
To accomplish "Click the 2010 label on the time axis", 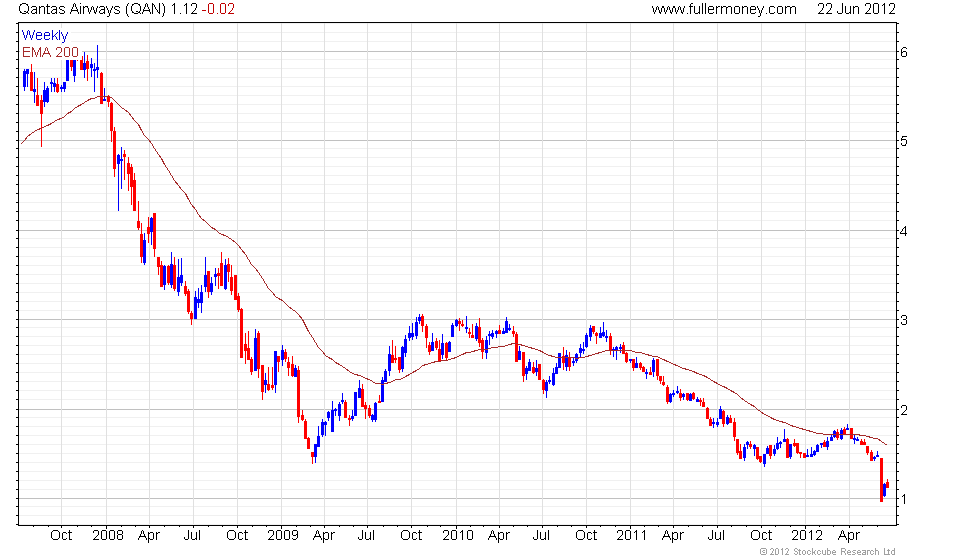I will (x=458, y=536).
